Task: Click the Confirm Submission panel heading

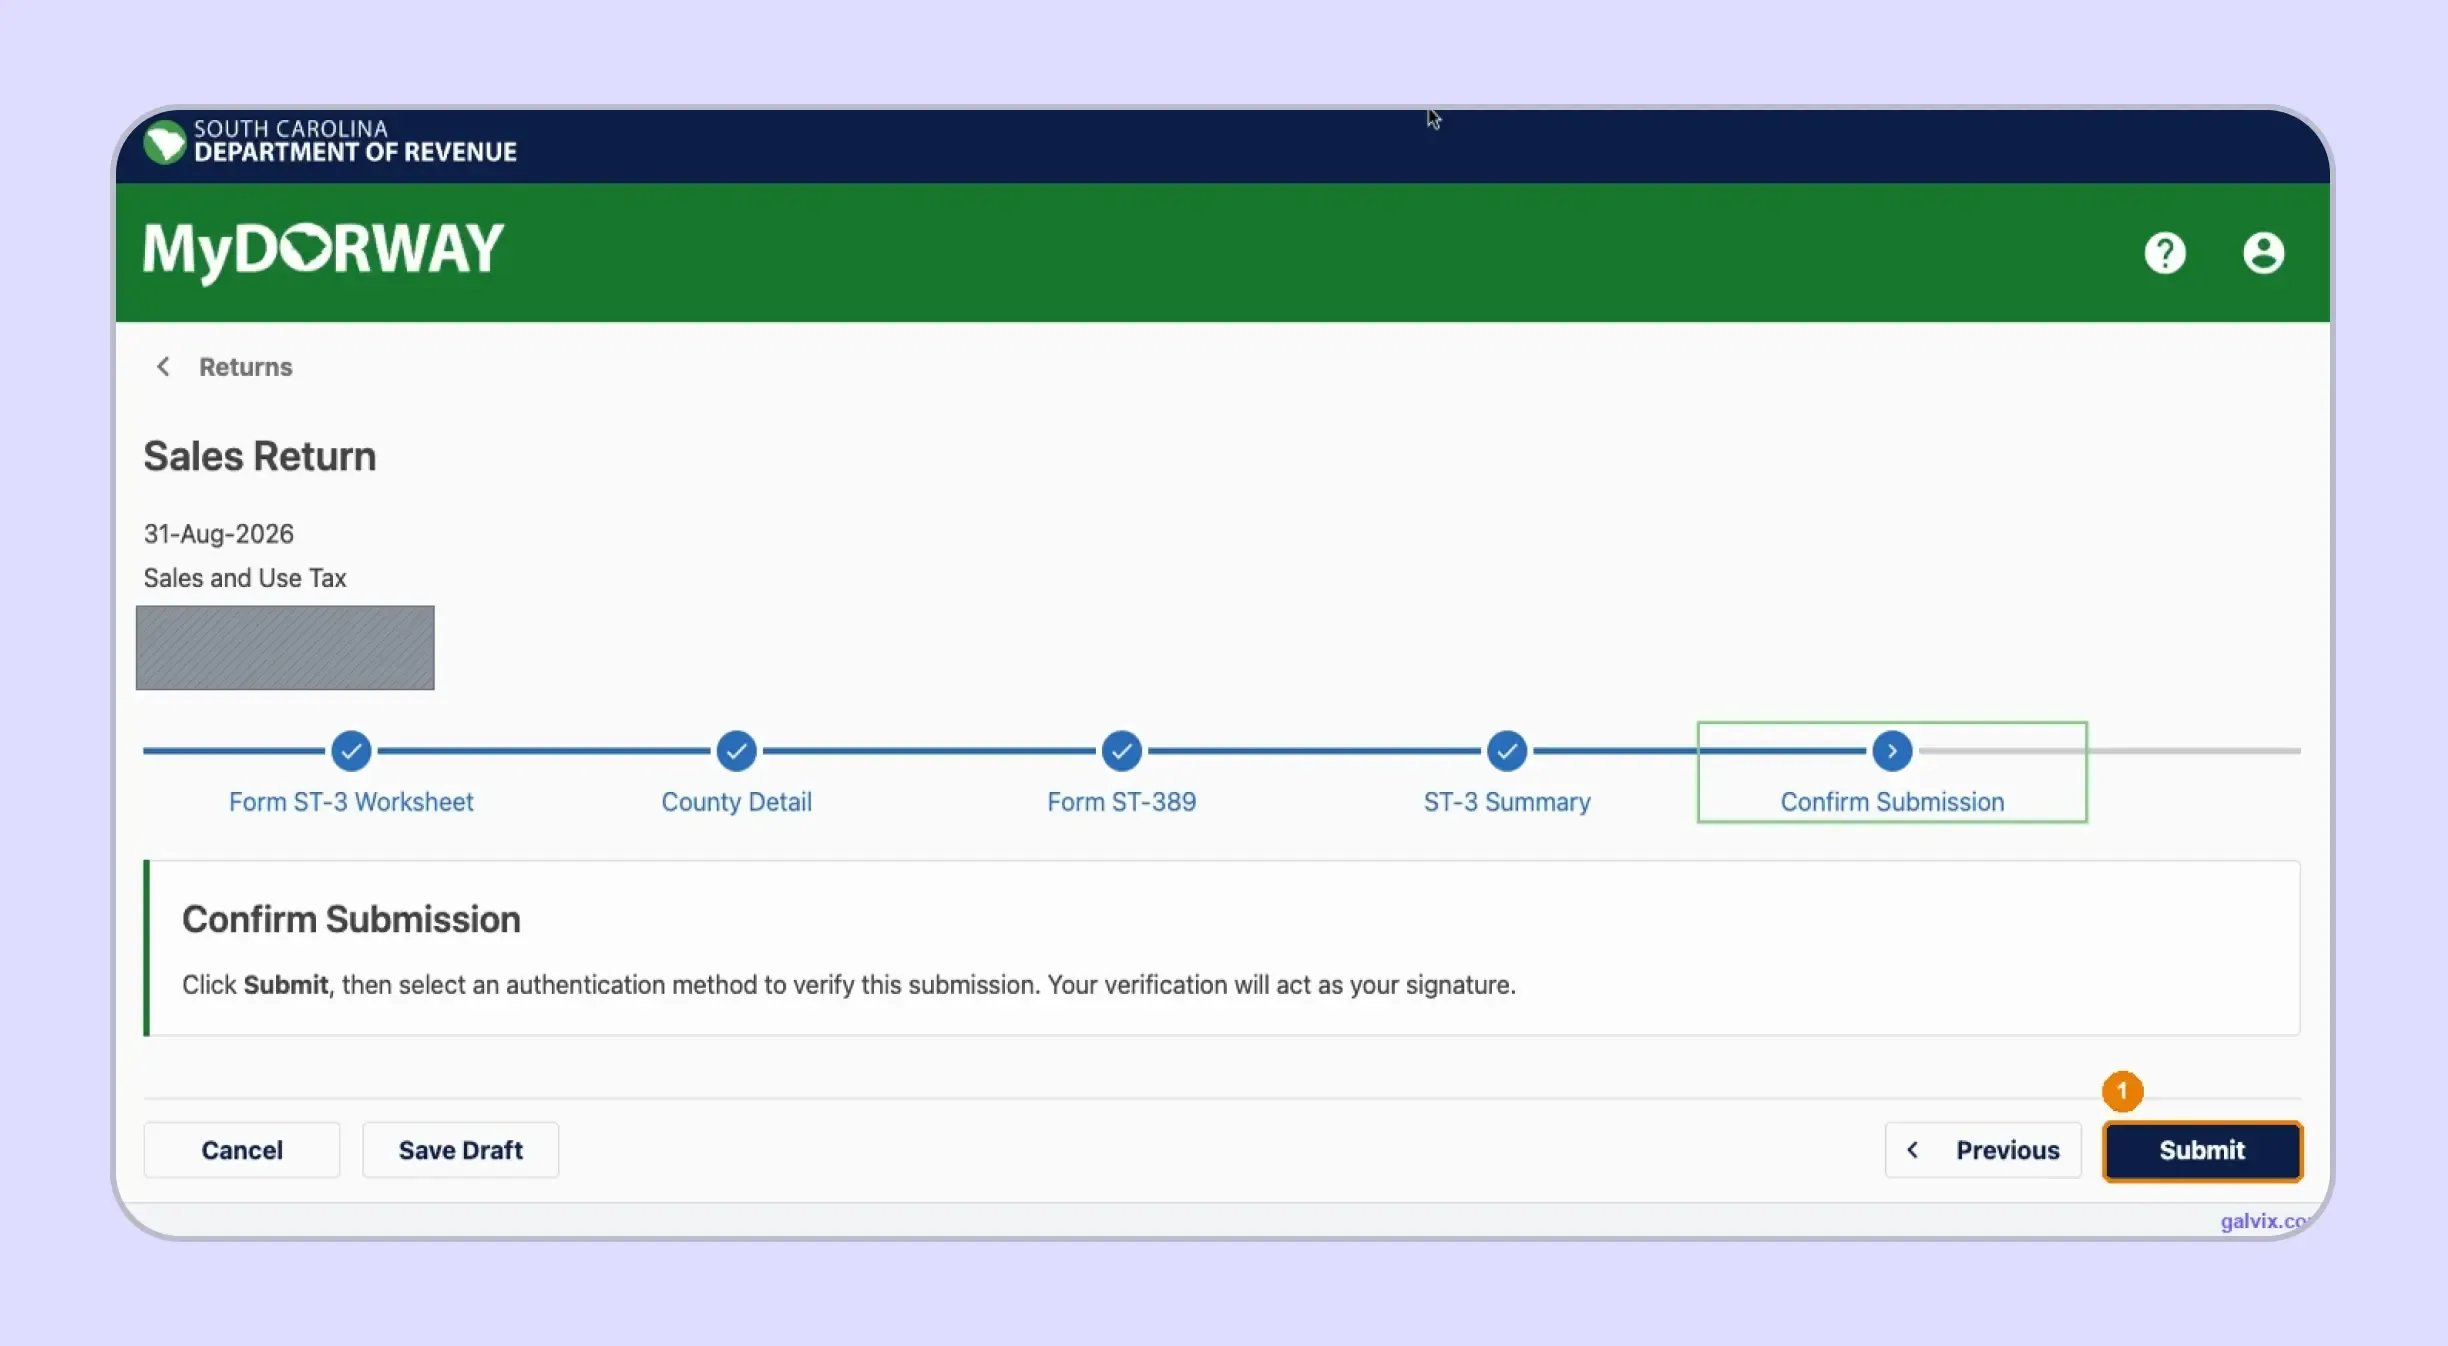Action: [351, 919]
